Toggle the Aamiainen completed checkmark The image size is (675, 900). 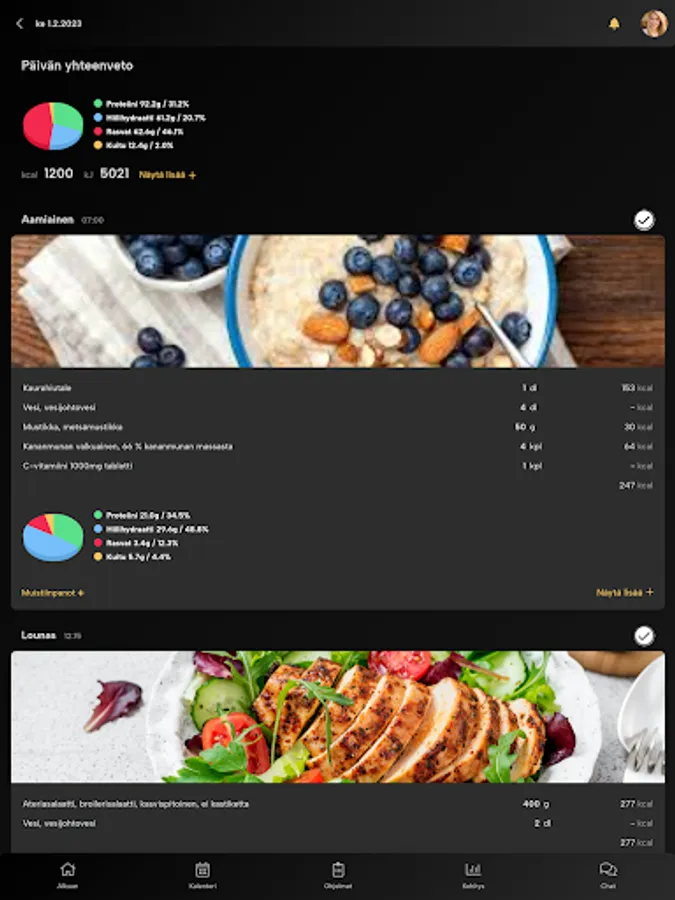pyautogui.click(x=644, y=220)
